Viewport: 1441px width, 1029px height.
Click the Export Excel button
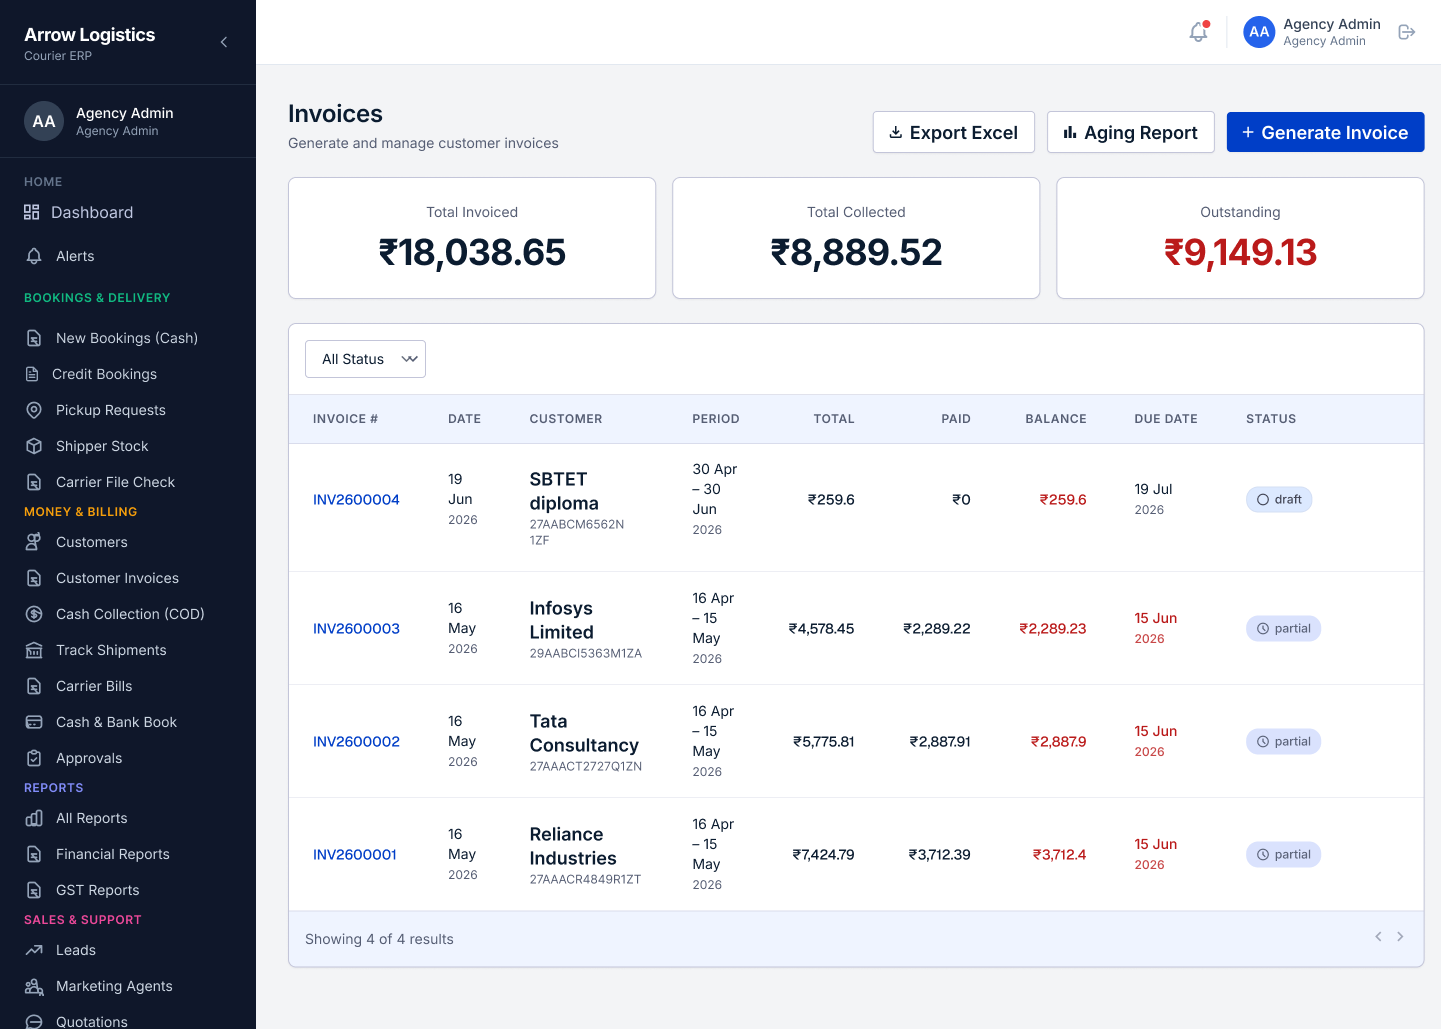coord(953,132)
